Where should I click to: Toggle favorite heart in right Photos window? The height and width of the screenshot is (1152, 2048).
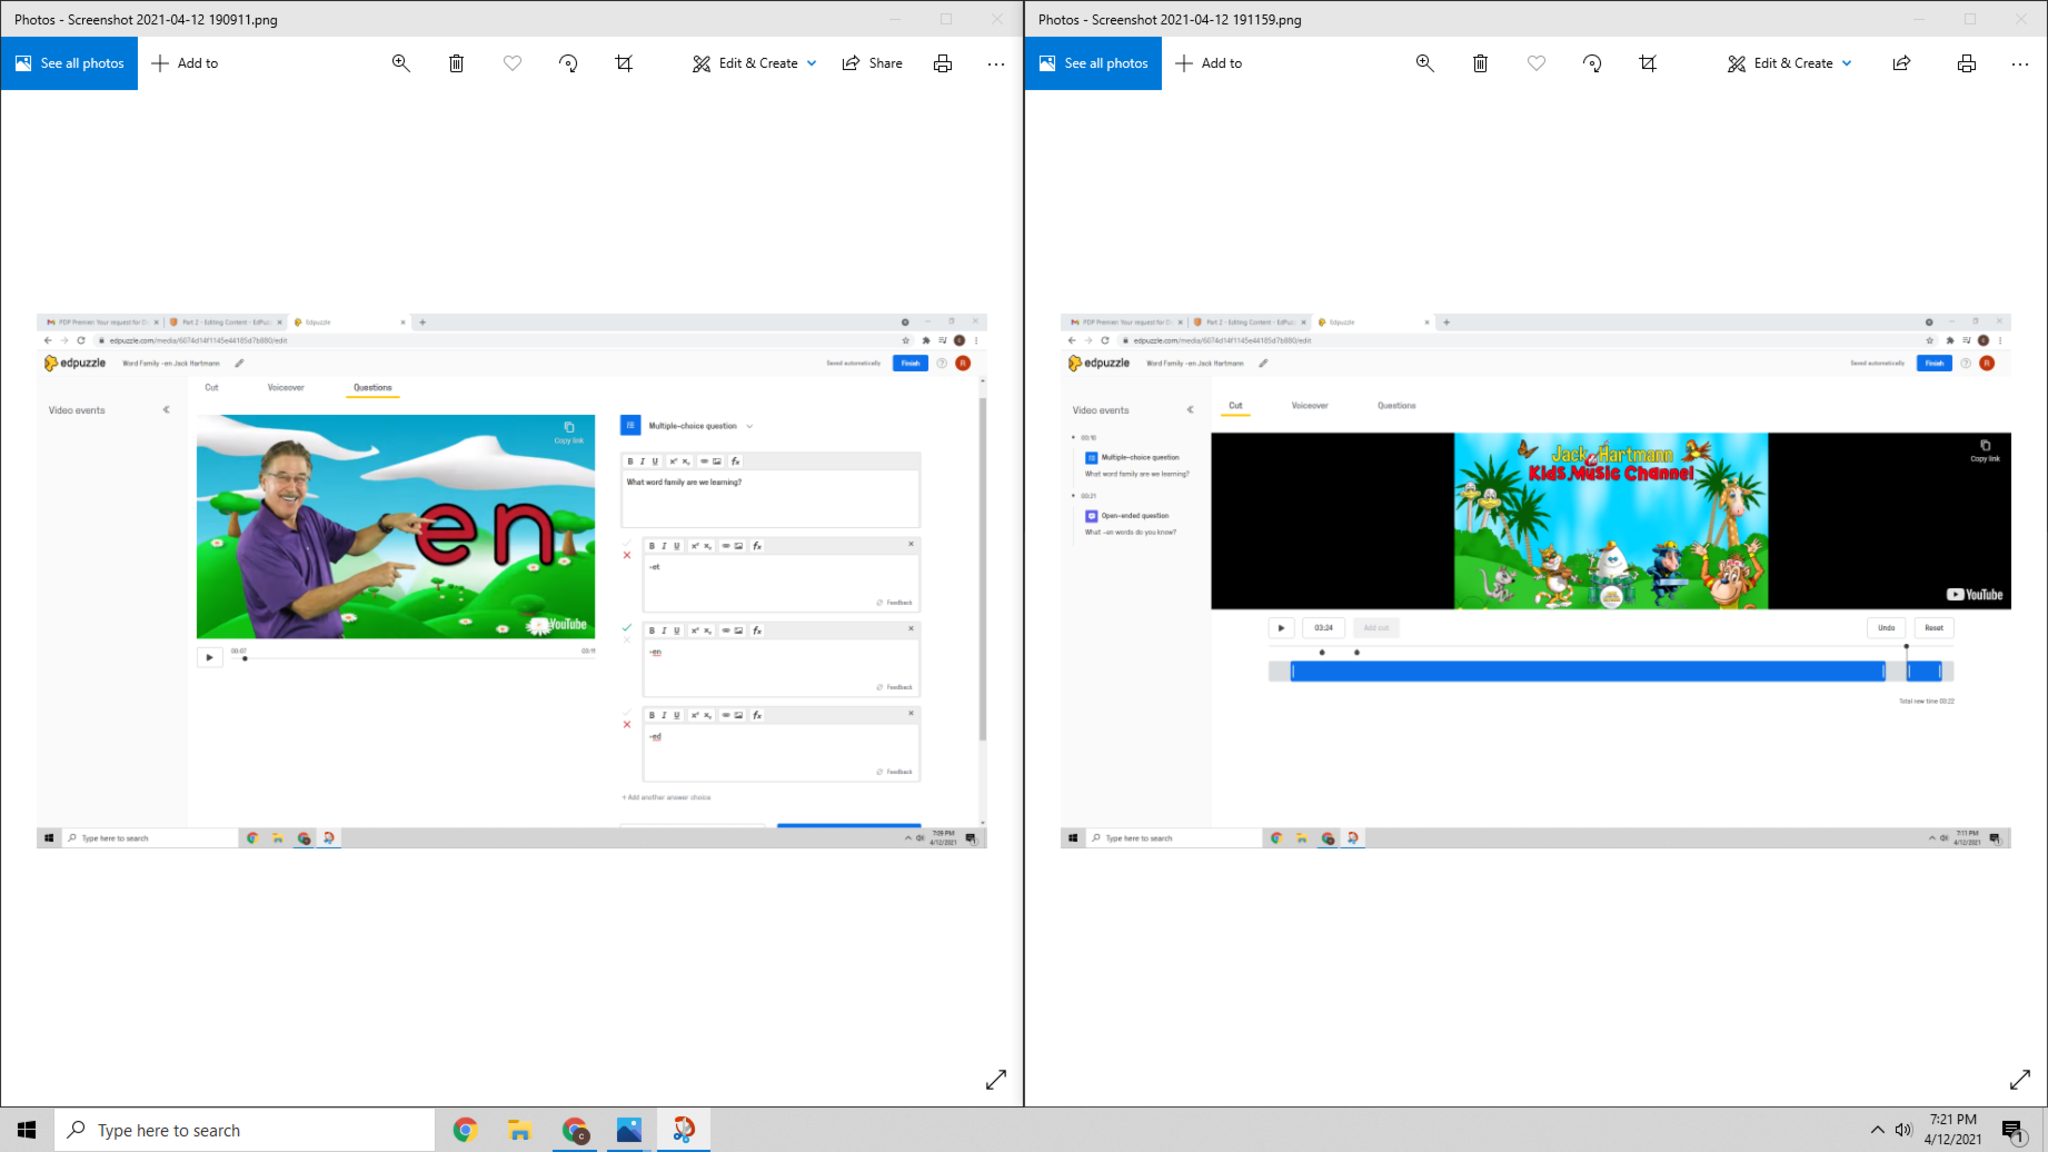tap(1536, 63)
